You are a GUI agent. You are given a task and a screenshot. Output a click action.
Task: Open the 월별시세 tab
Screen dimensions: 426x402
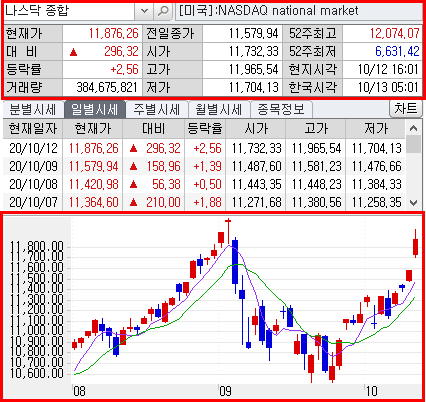coord(219,109)
